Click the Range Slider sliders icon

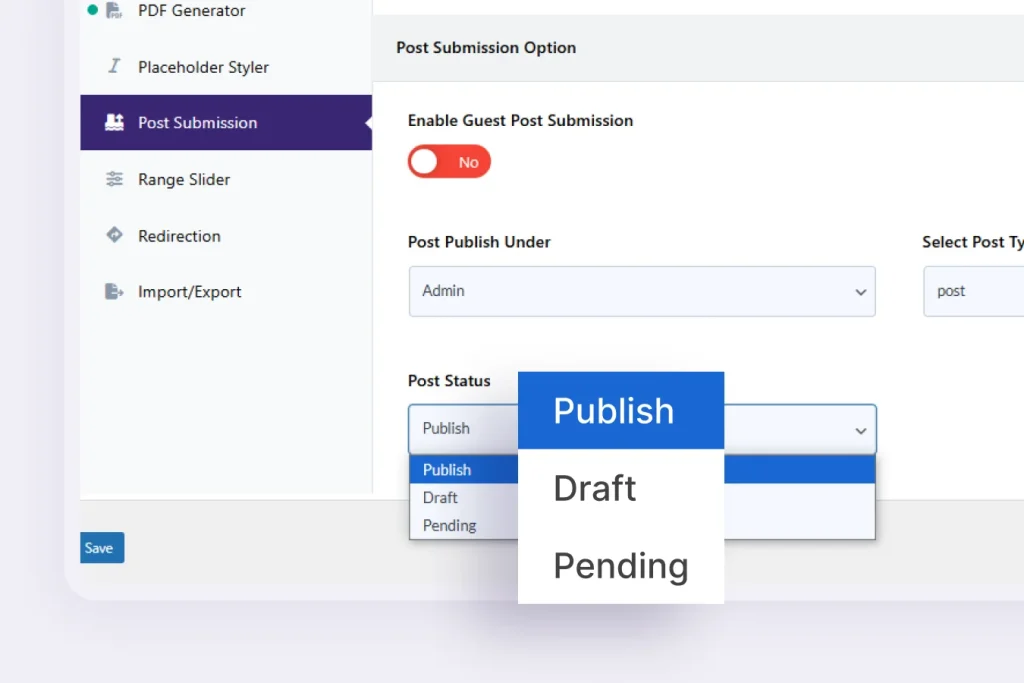pos(114,179)
